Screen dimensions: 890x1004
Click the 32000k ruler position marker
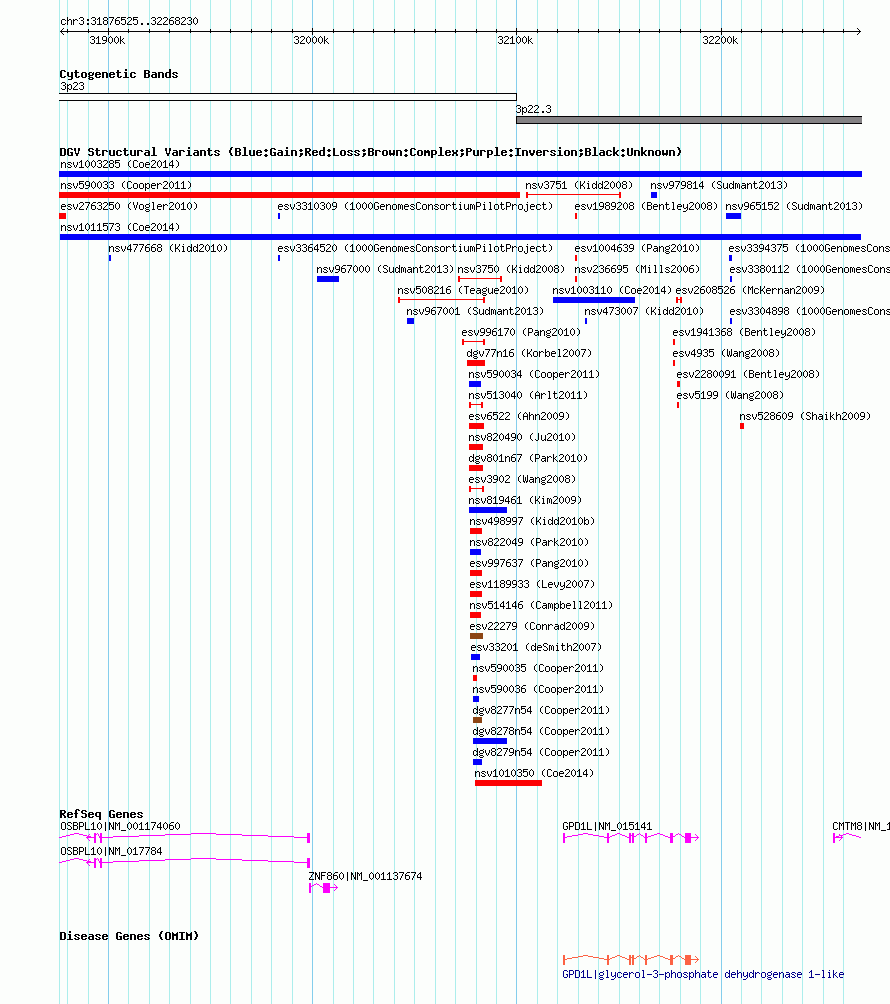311,40
